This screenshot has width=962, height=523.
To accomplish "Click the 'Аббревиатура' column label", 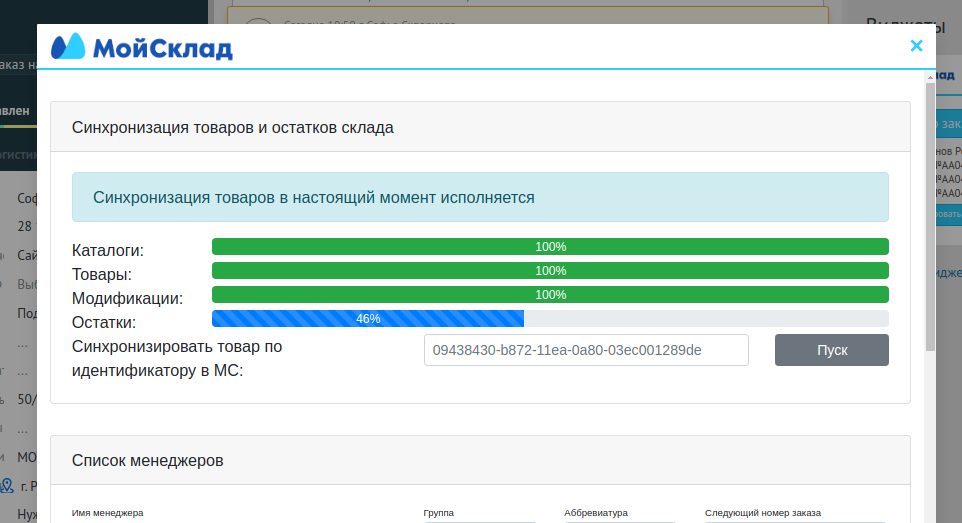I will pos(596,513).
